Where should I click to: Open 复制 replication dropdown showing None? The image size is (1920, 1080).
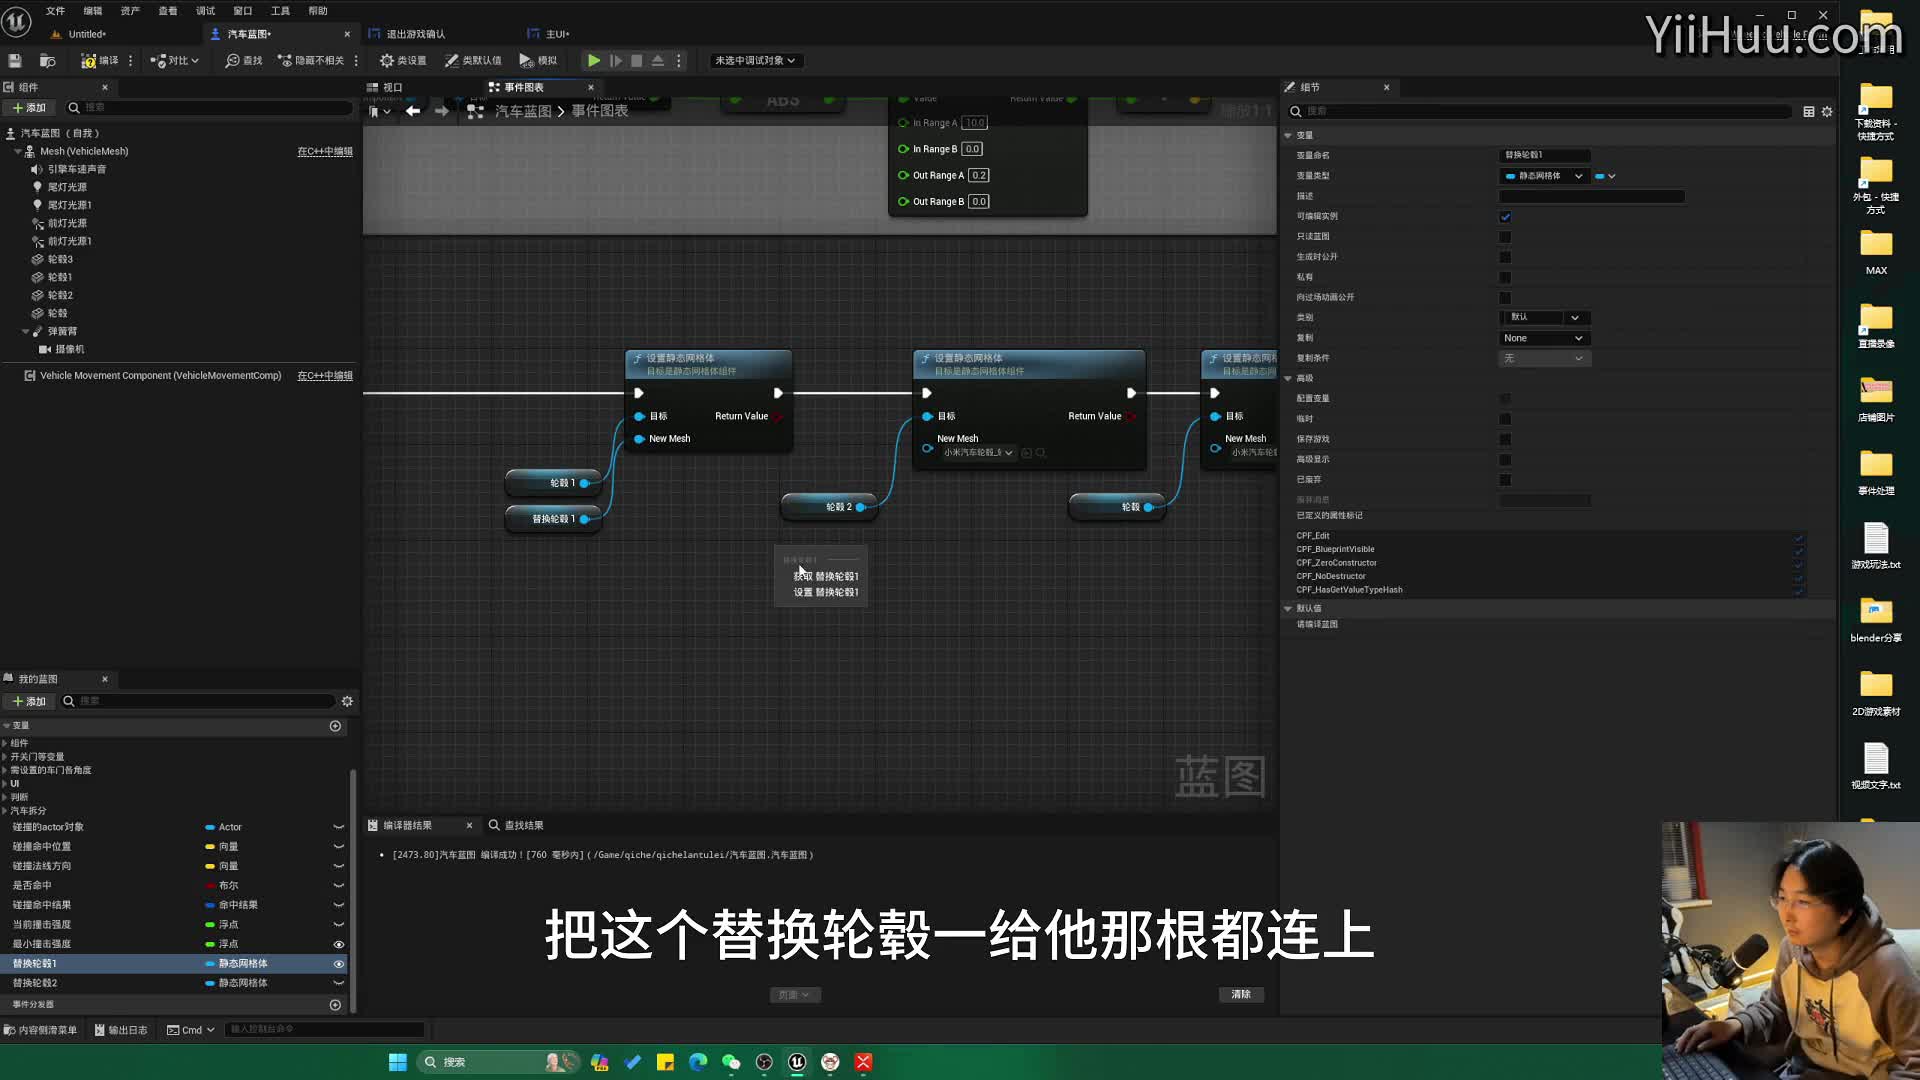pyautogui.click(x=1544, y=338)
